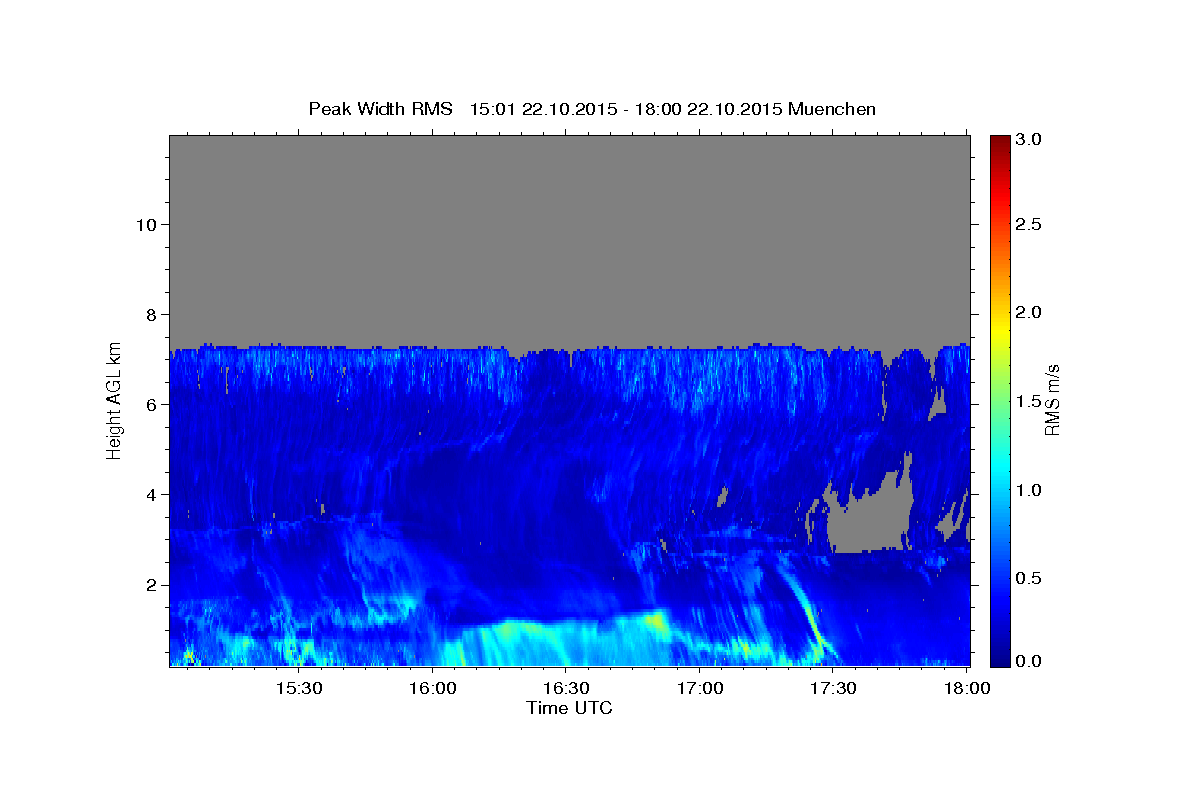Click the colorbar value '0.5'

(1028, 578)
